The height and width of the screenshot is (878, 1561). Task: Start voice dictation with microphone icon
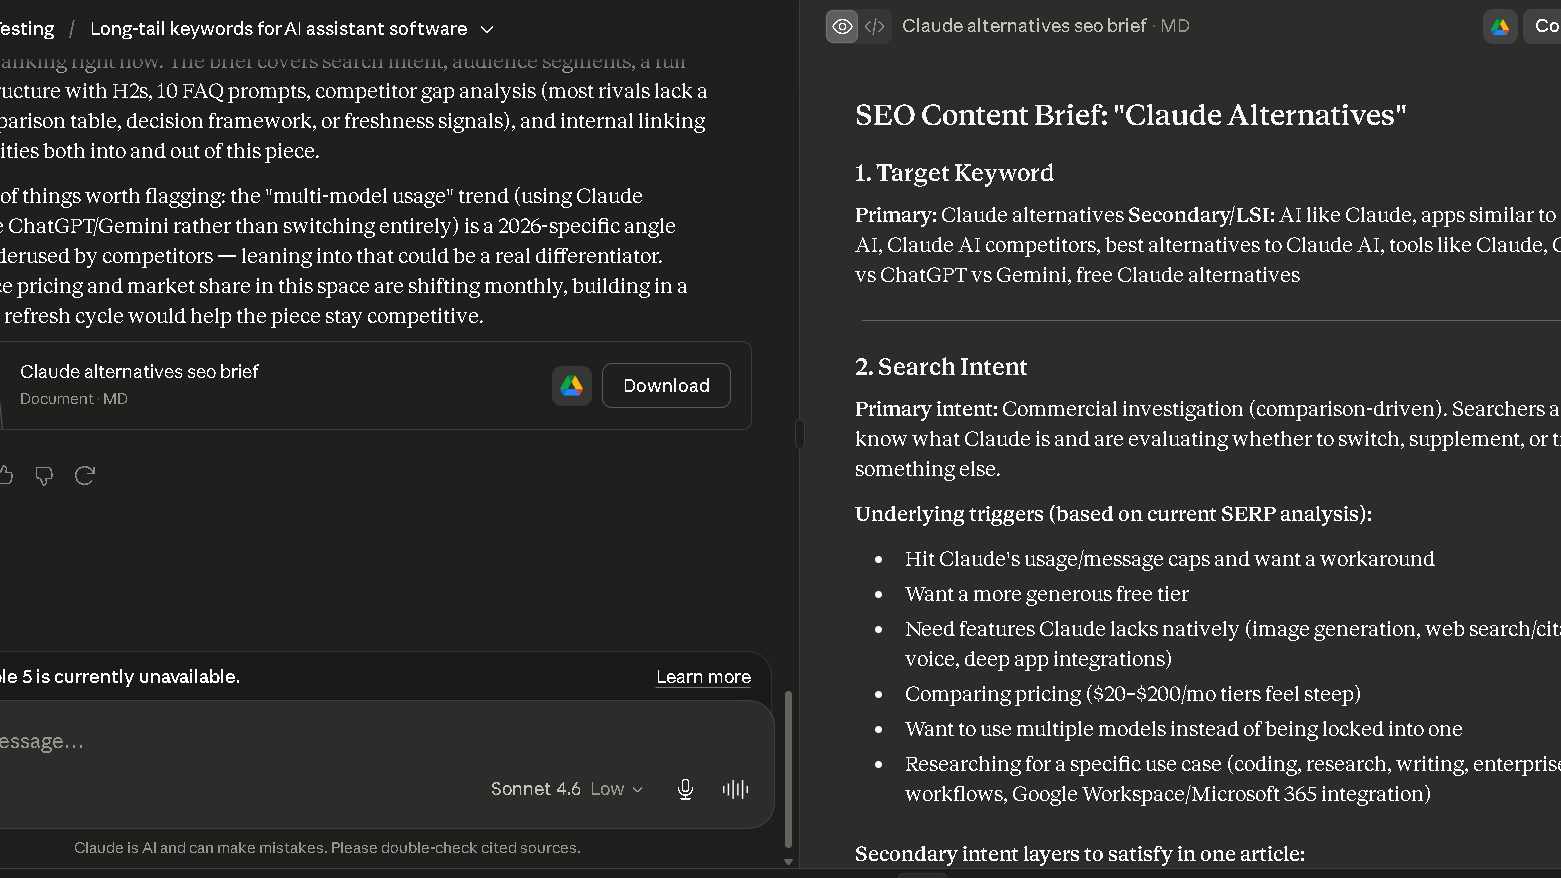pyautogui.click(x=685, y=789)
